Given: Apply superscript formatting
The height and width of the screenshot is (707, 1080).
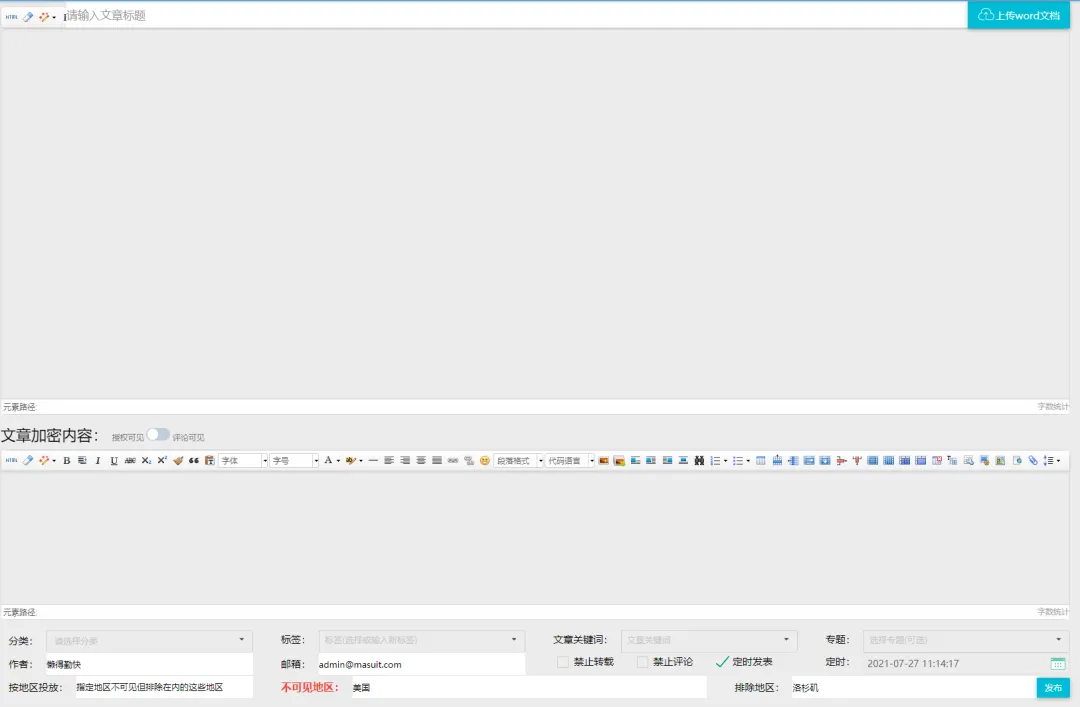Looking at the screenshot, I should [x=162, y=460].
